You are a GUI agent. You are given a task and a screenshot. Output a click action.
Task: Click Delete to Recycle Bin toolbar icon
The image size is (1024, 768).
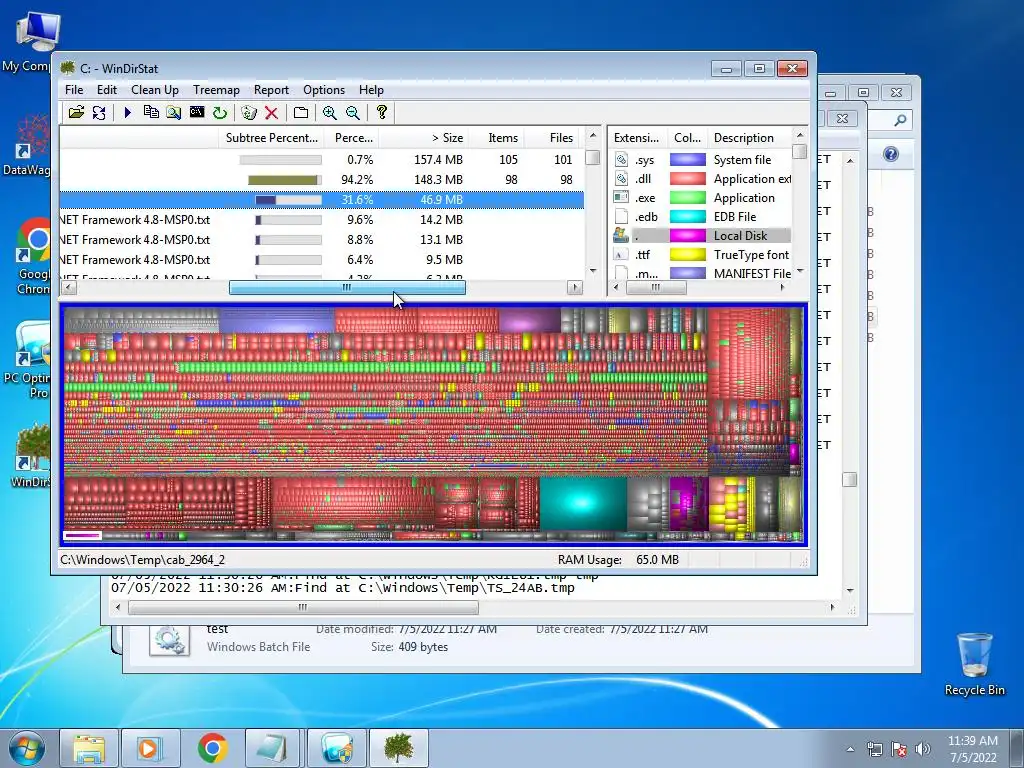point(249,112)
